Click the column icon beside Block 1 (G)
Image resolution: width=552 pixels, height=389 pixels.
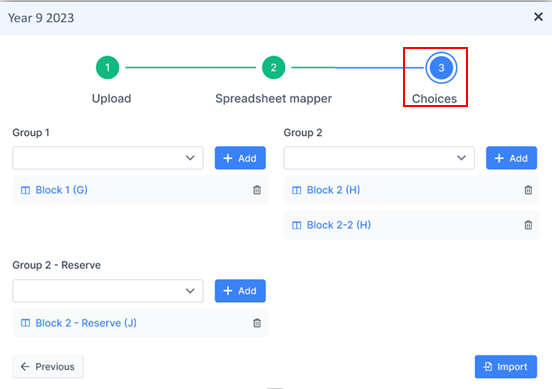[25, 190]
